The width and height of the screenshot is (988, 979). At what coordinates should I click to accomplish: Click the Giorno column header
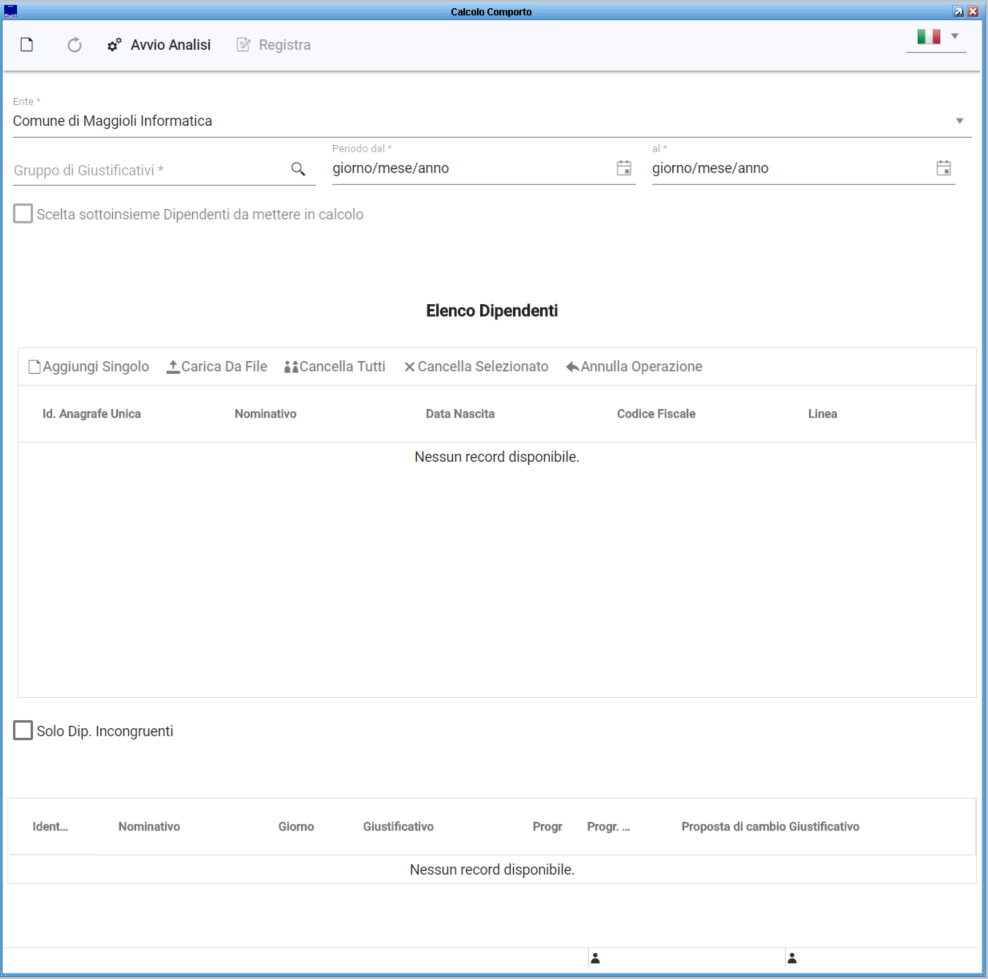(x=296, y=827)
